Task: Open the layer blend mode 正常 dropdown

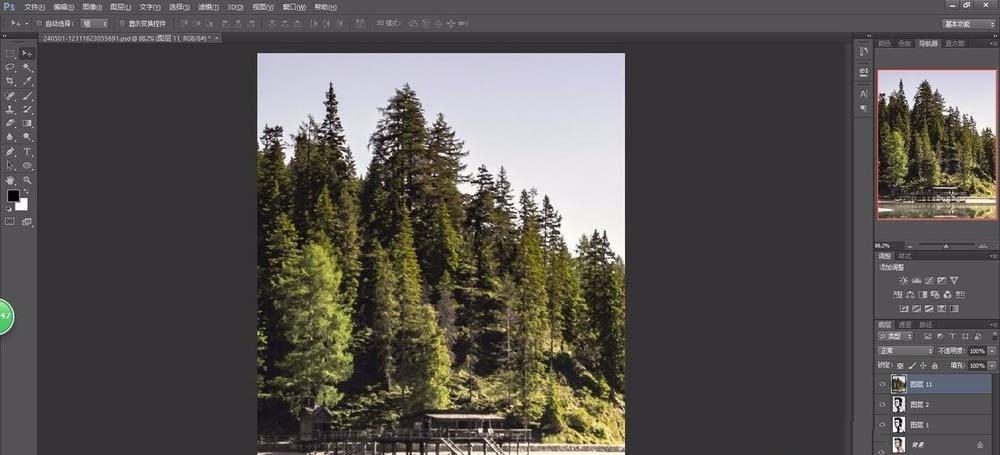Action: click(x=905, y=351)
